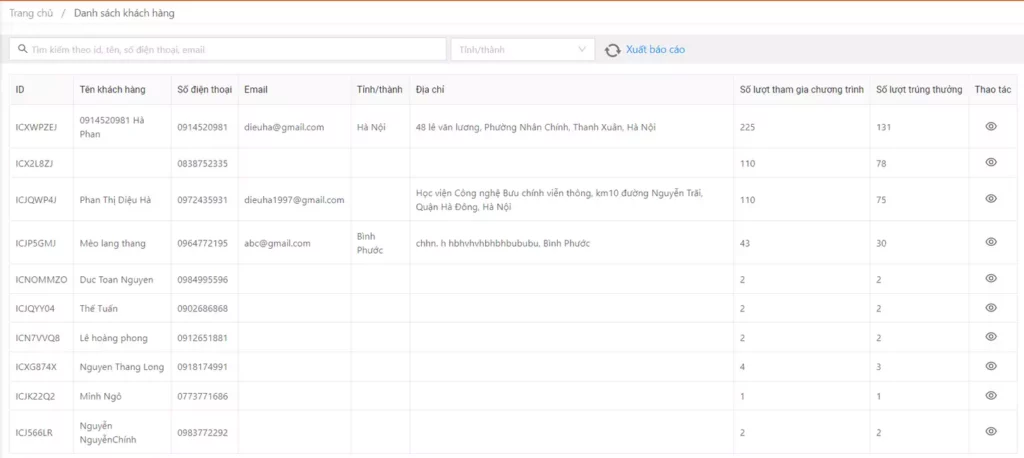View Mèo lang thang customer details icon

[991, 242]
